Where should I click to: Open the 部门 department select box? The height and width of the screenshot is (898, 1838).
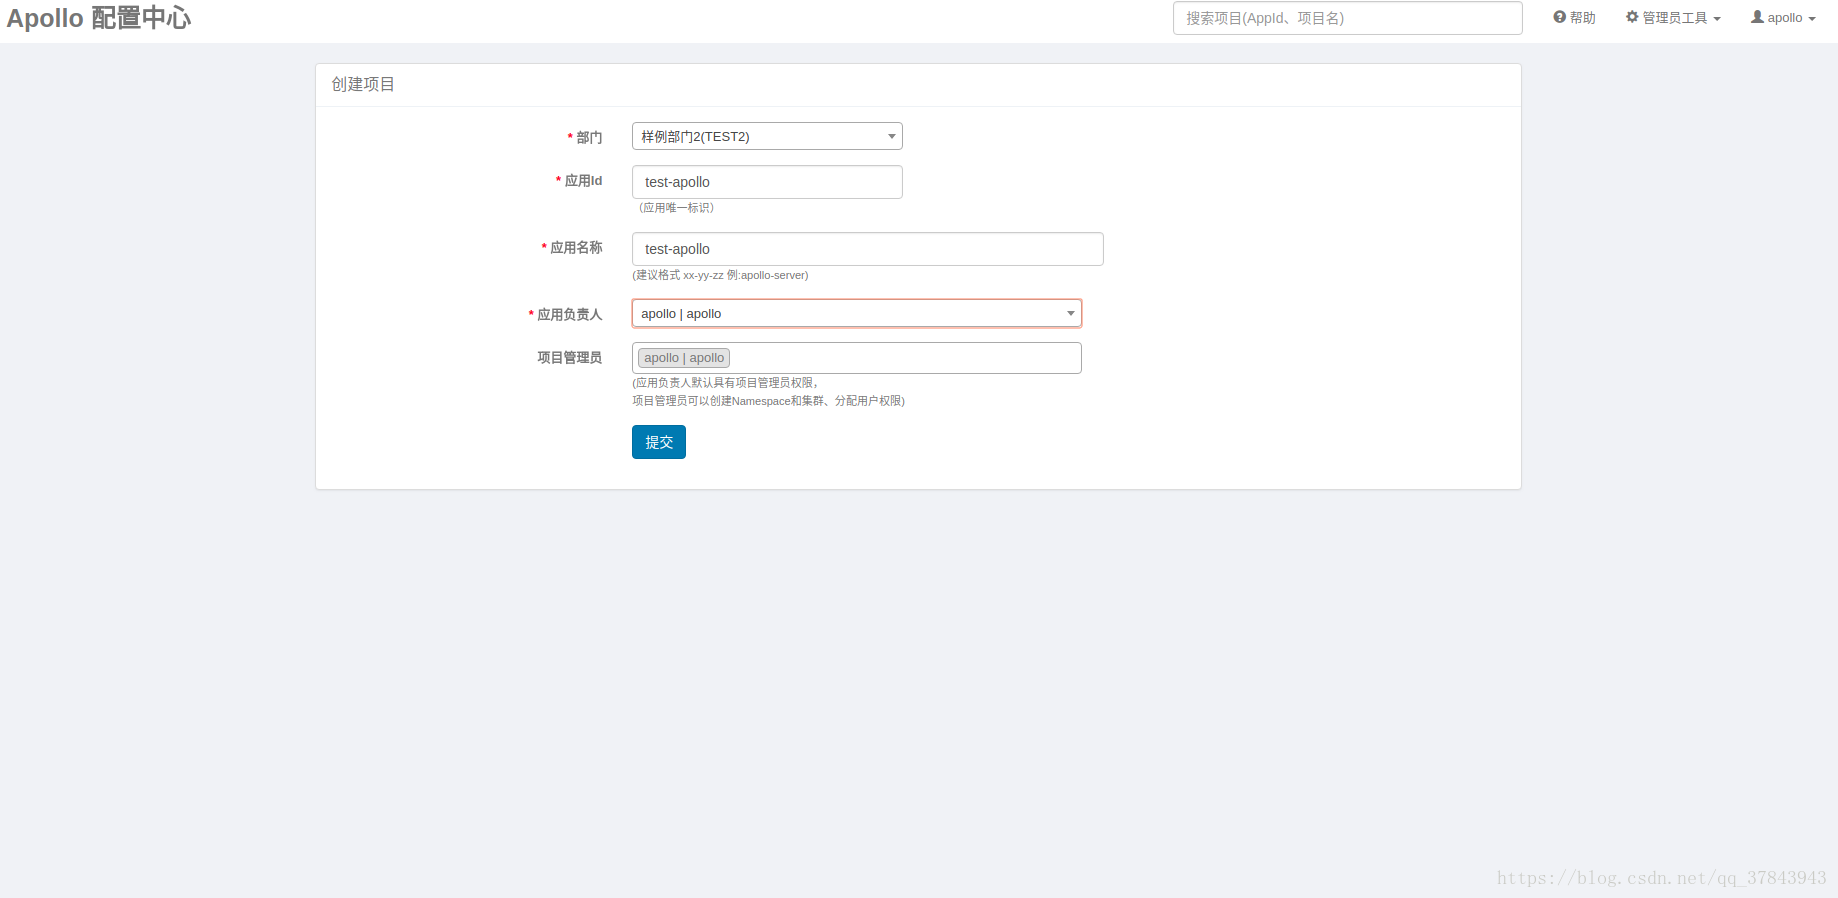pos(767,136)
